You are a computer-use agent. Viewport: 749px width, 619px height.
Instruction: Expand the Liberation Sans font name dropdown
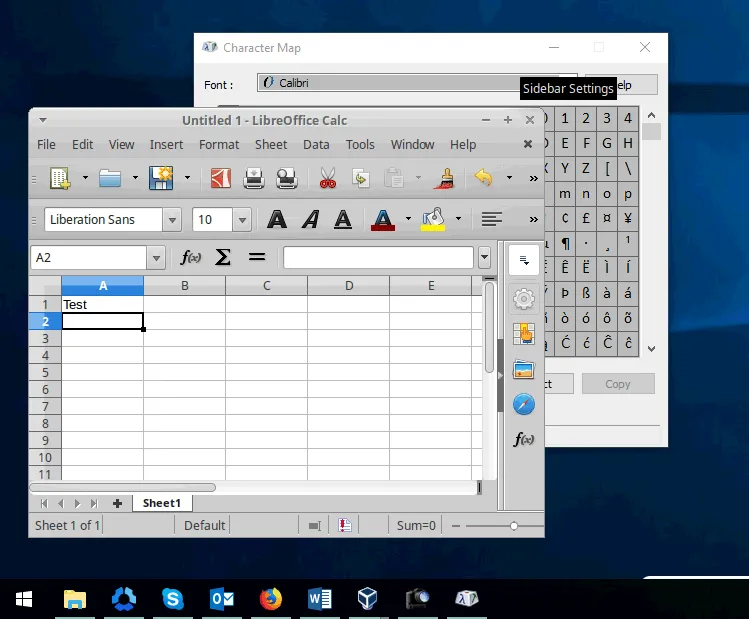point(173,220)
